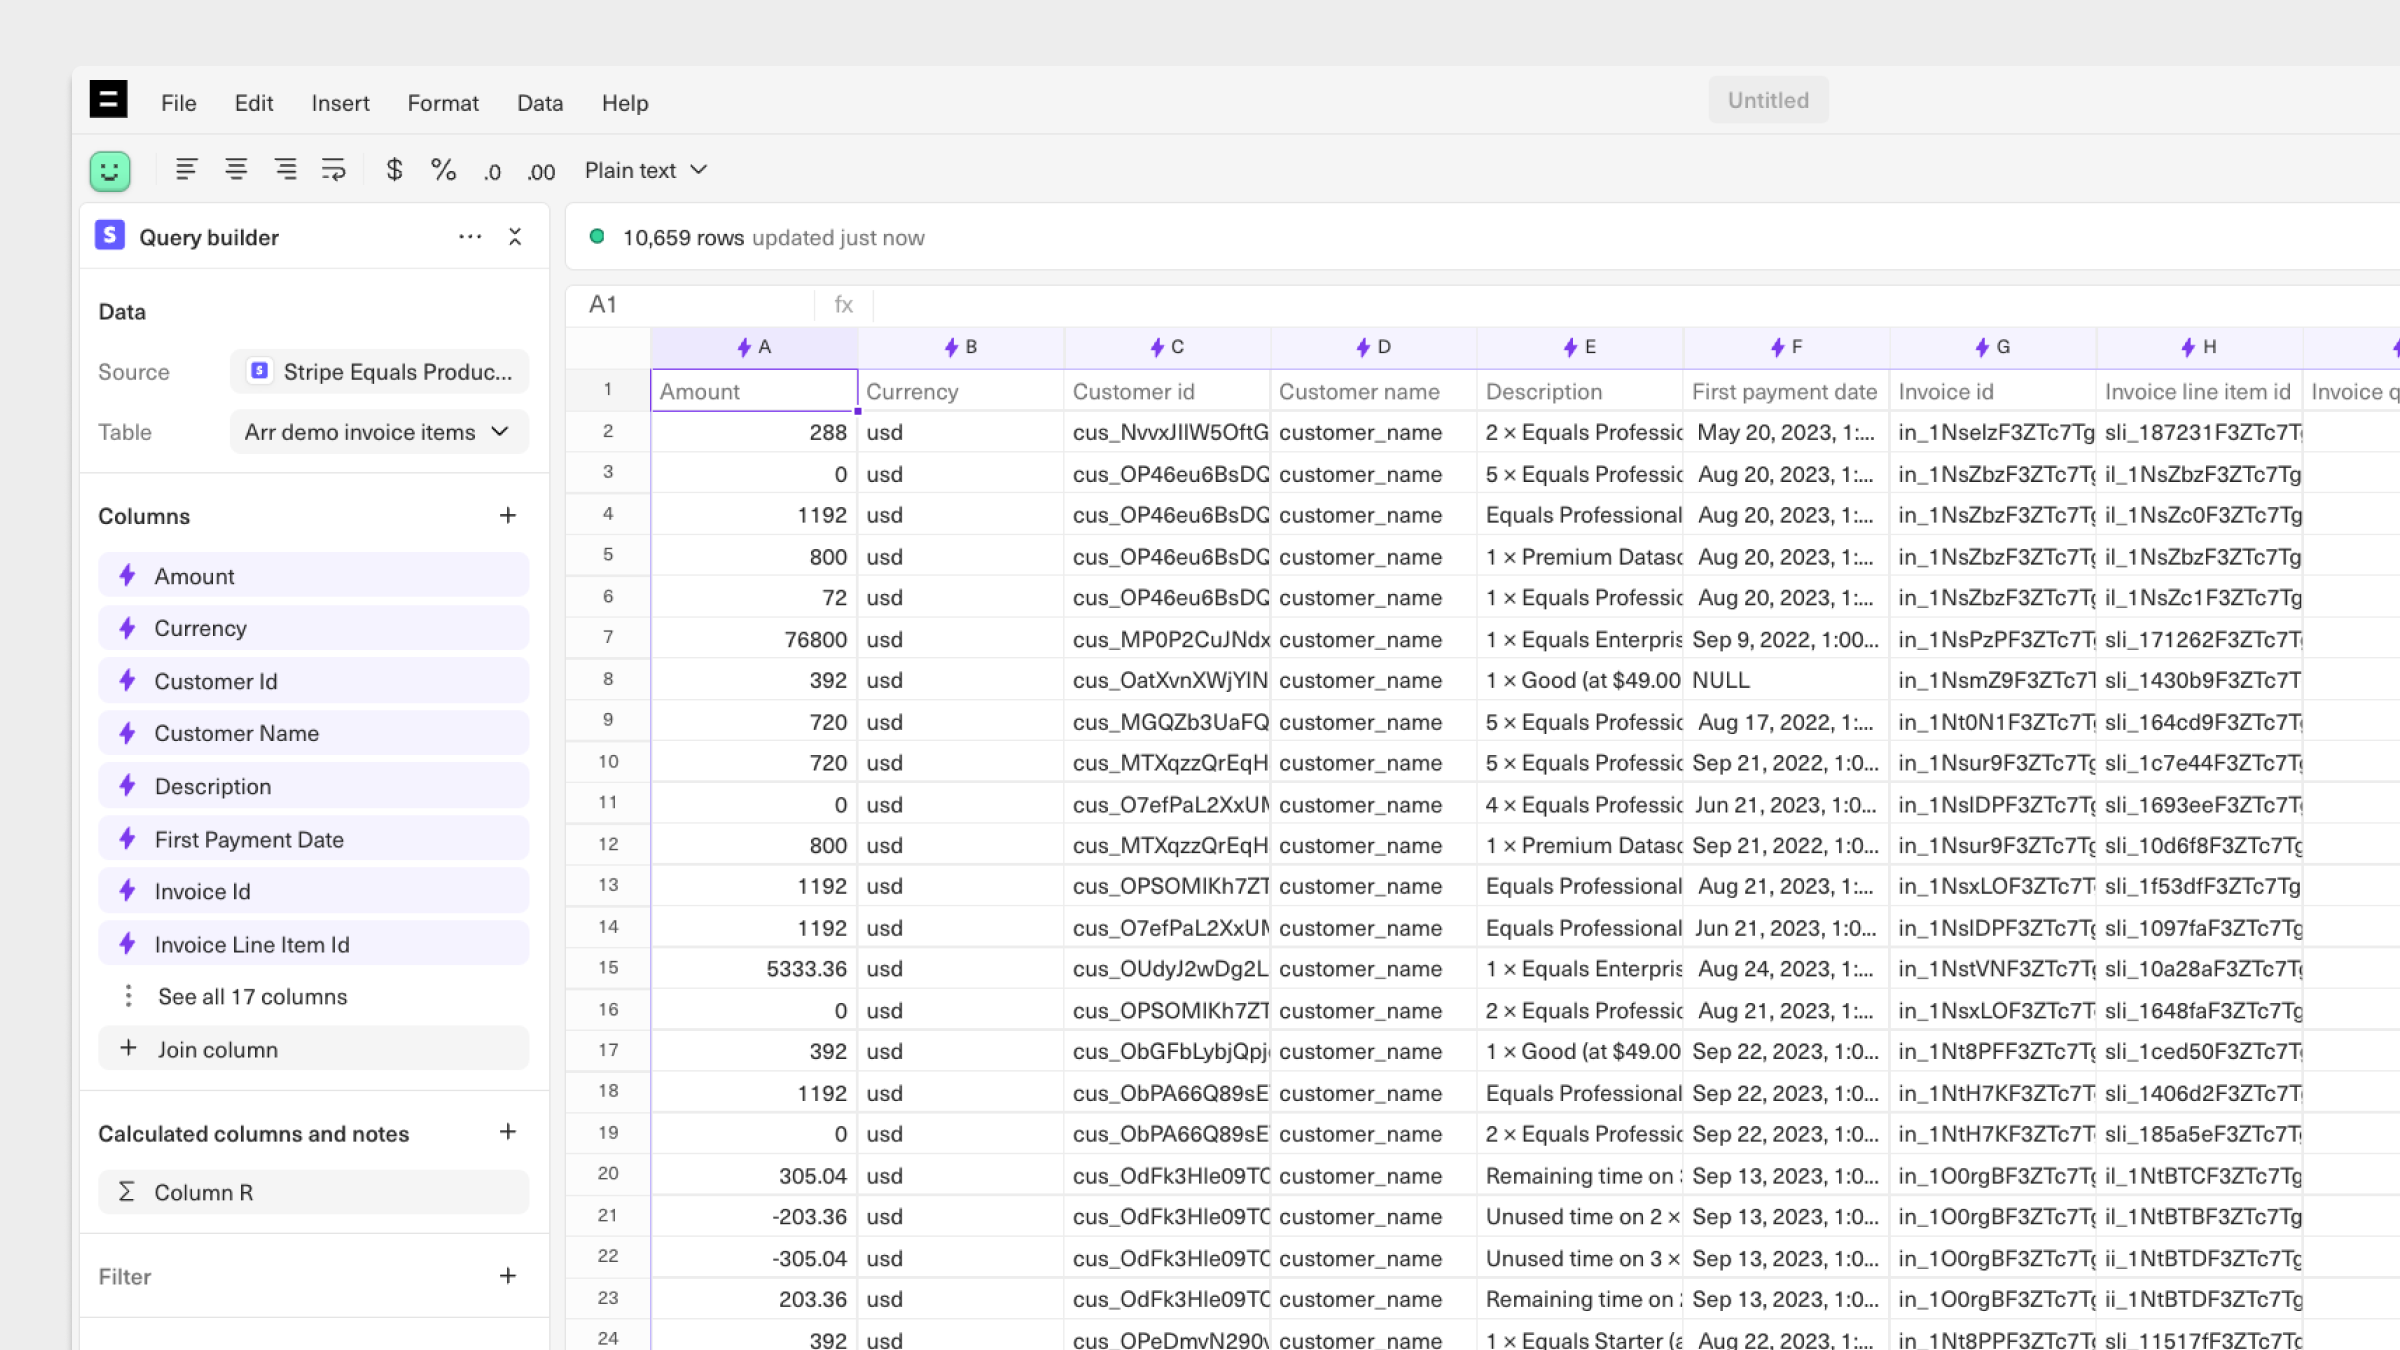Add a new filter with plus
This screenshot has height=1350, width=2400.
point(508,1276)
